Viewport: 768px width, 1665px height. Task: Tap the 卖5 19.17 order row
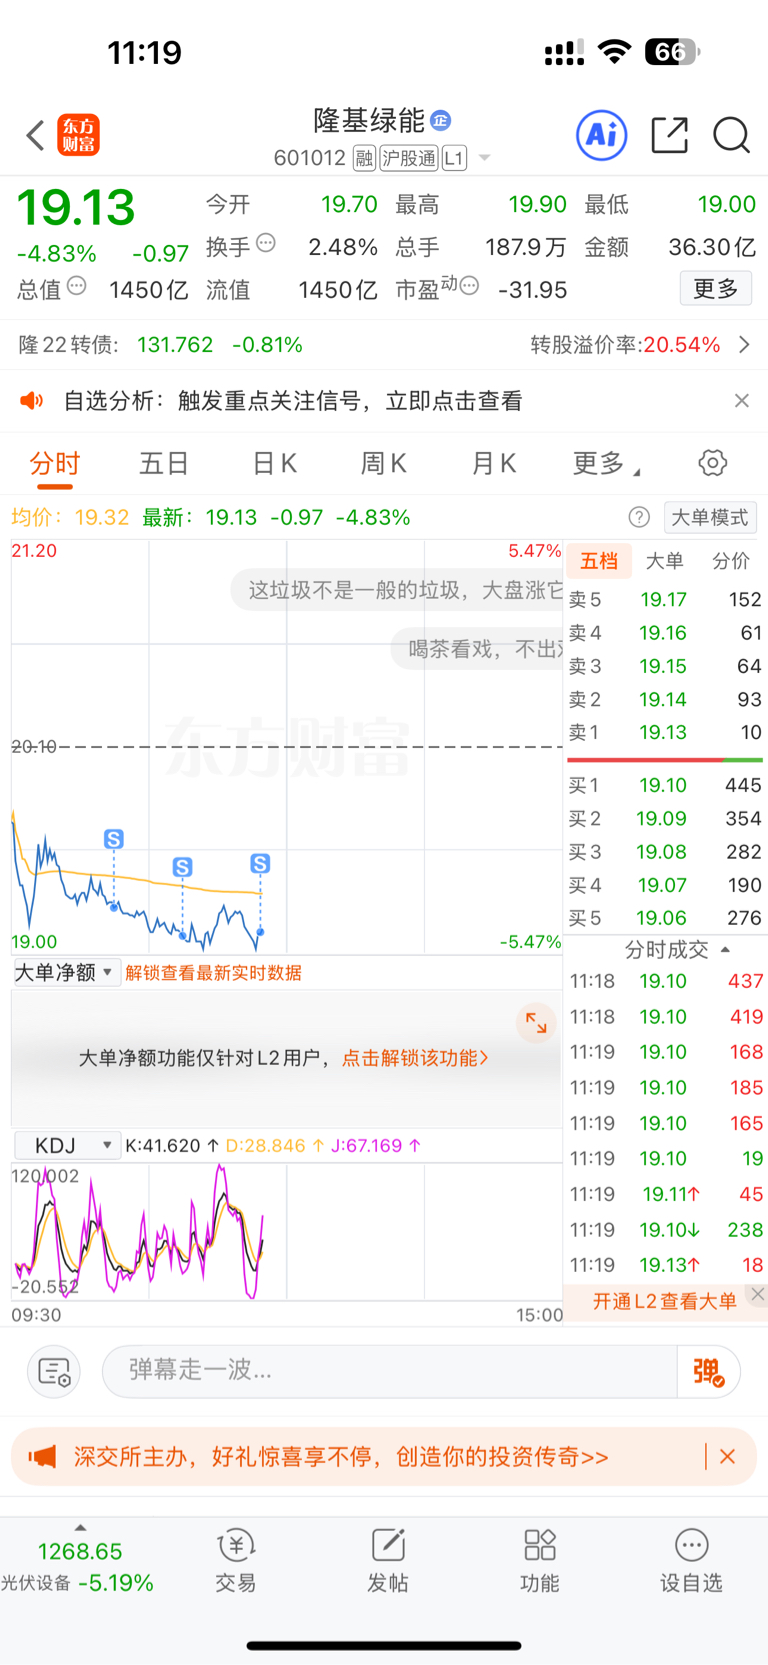click(x=665, y=600)
